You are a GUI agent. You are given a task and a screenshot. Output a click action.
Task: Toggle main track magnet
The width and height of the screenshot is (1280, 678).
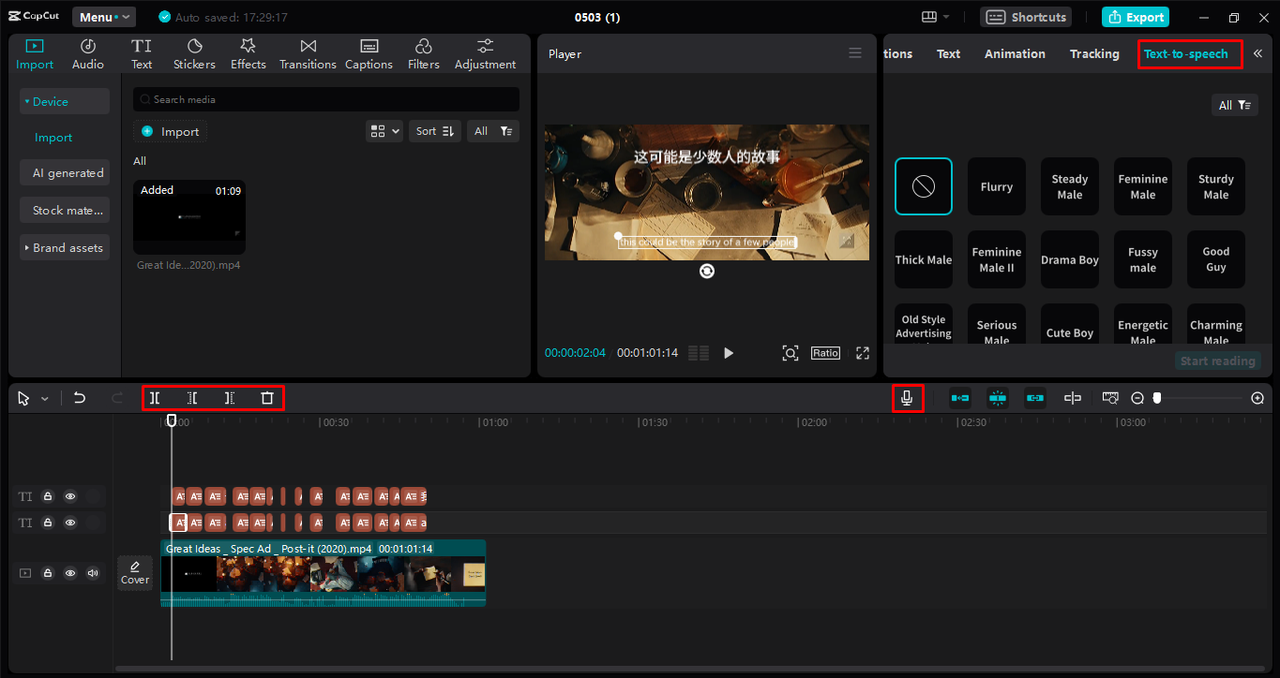coord(960,398)
